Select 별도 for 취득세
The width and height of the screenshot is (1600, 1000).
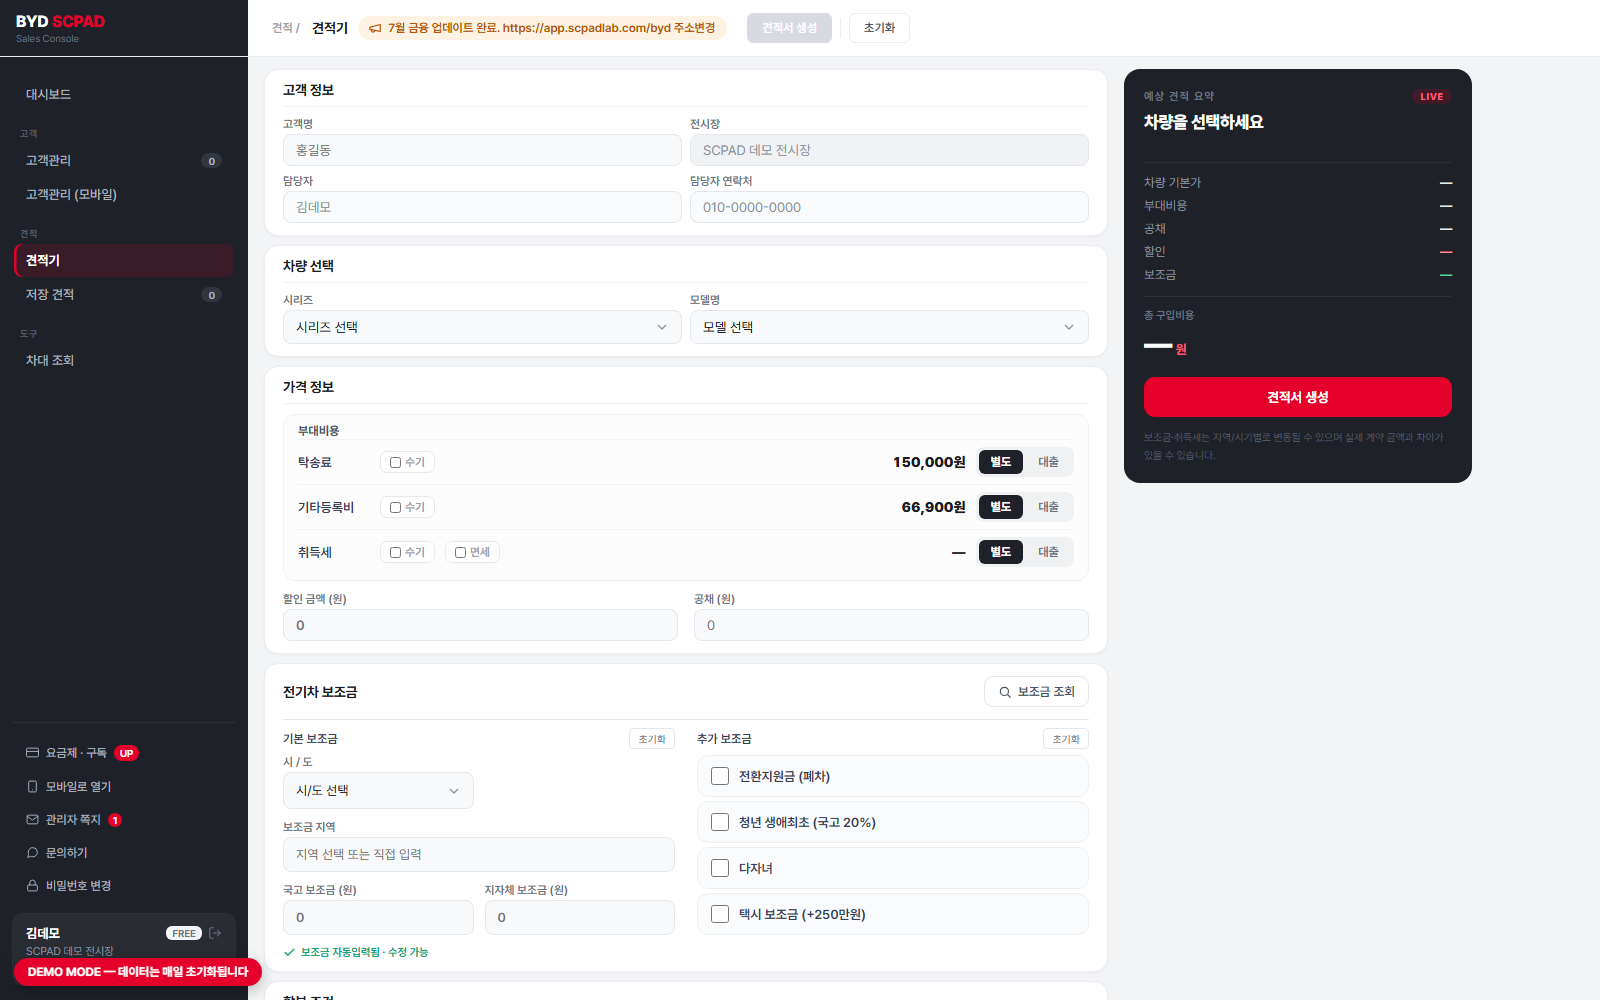coord(1001,552)
